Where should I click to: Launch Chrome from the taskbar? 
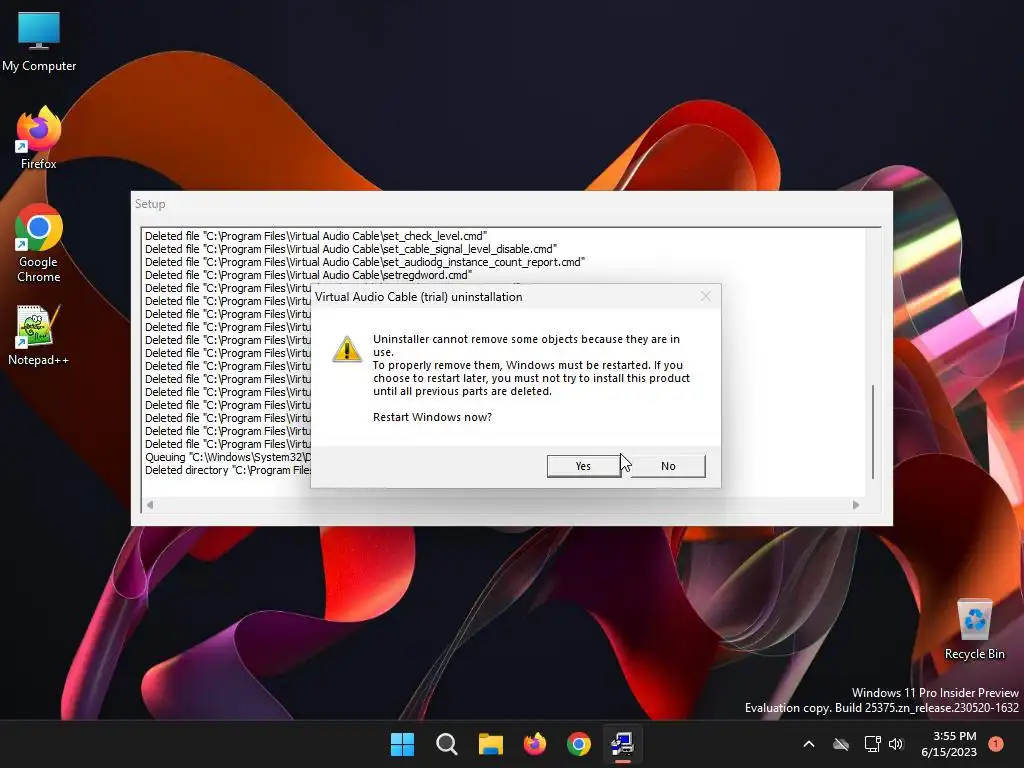point(579,744)
